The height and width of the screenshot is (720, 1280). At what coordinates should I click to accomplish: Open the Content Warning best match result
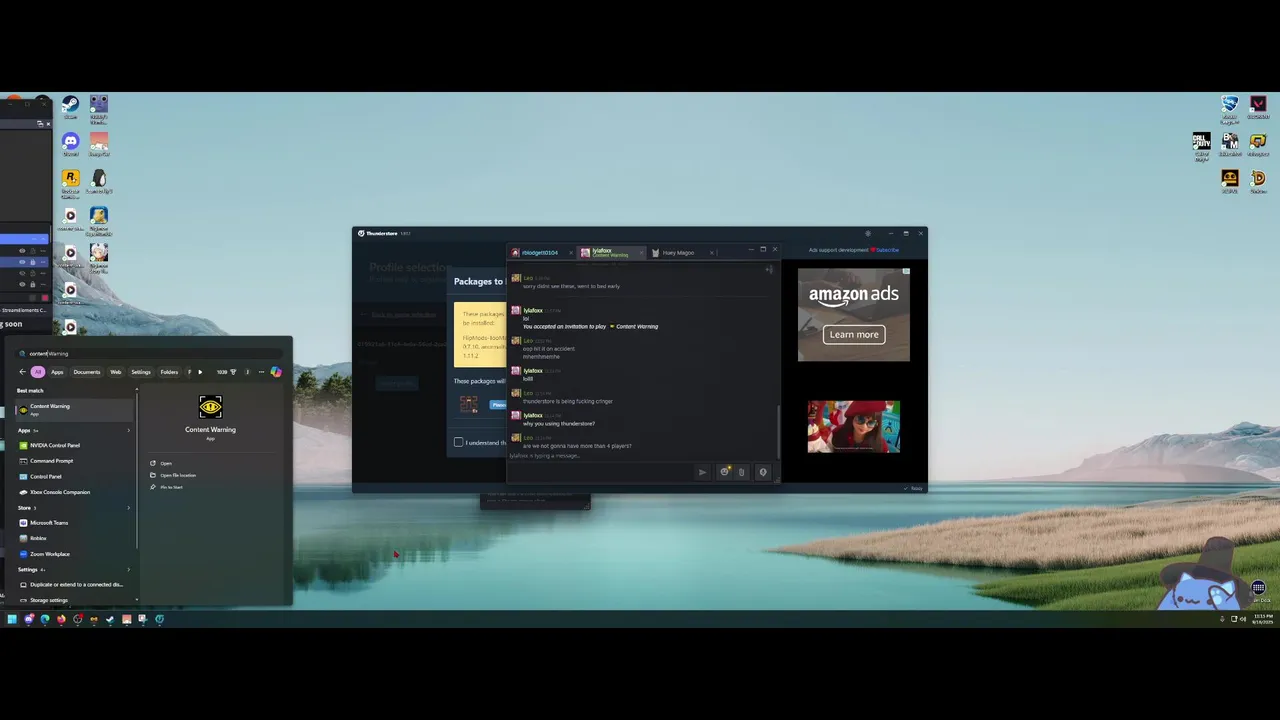(x=75, y=409)
